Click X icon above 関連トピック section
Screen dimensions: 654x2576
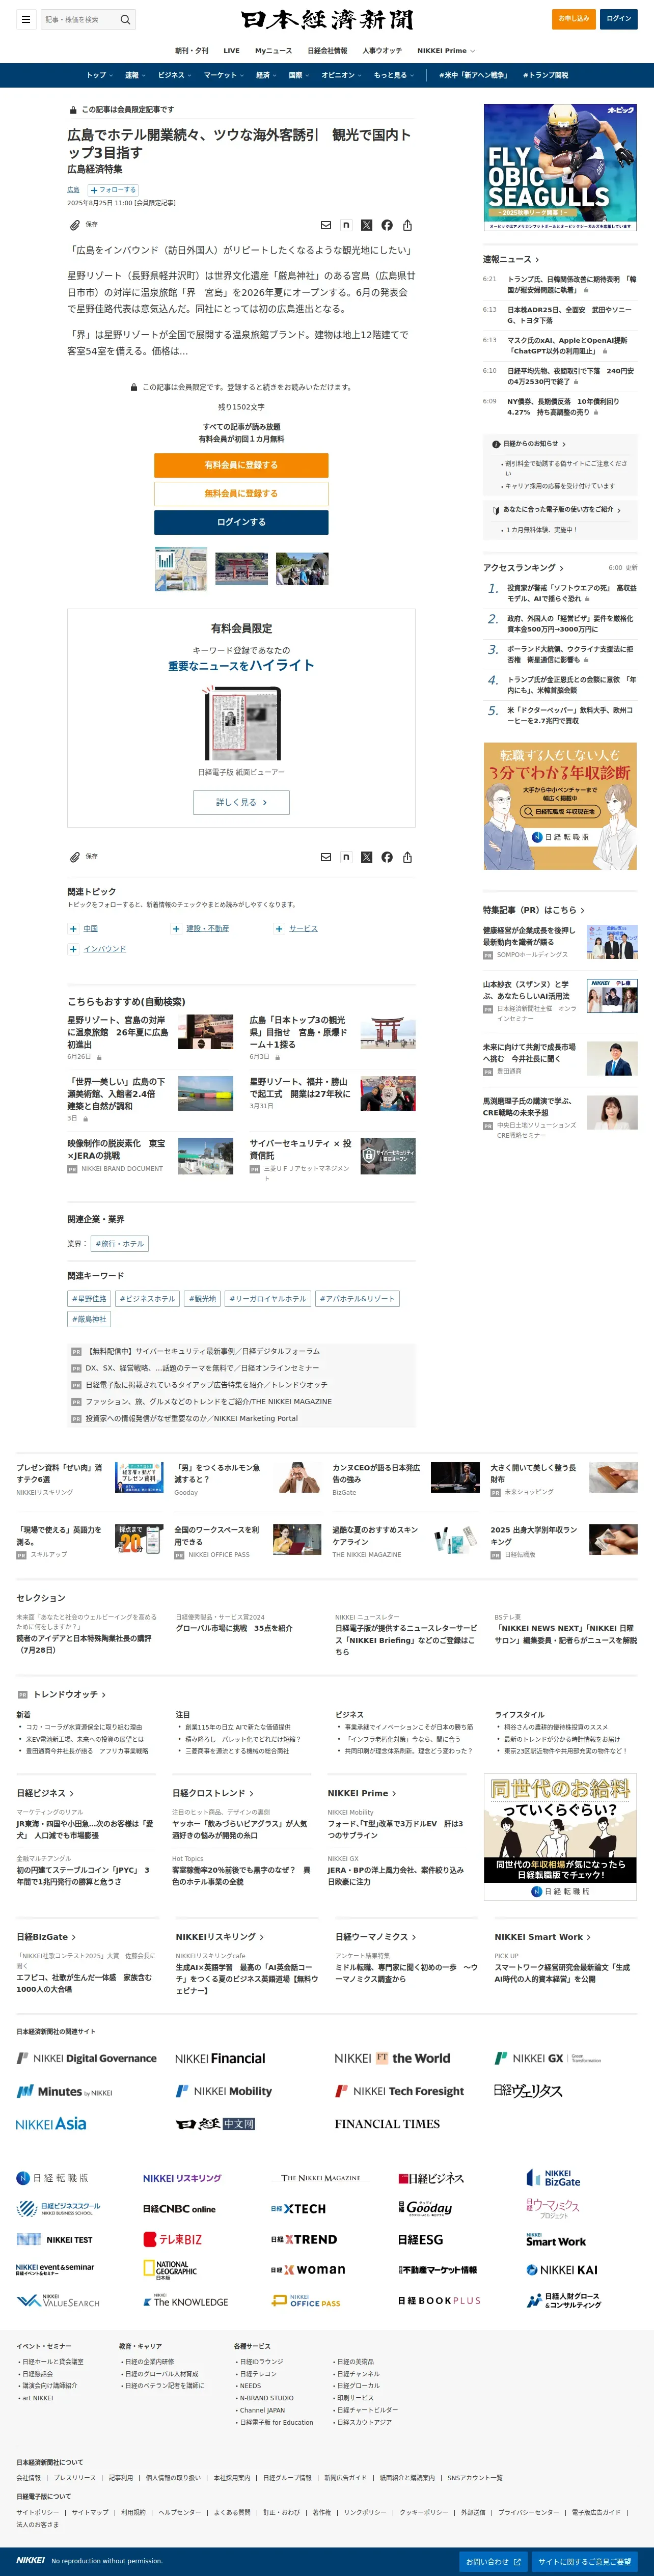point(366,857)
